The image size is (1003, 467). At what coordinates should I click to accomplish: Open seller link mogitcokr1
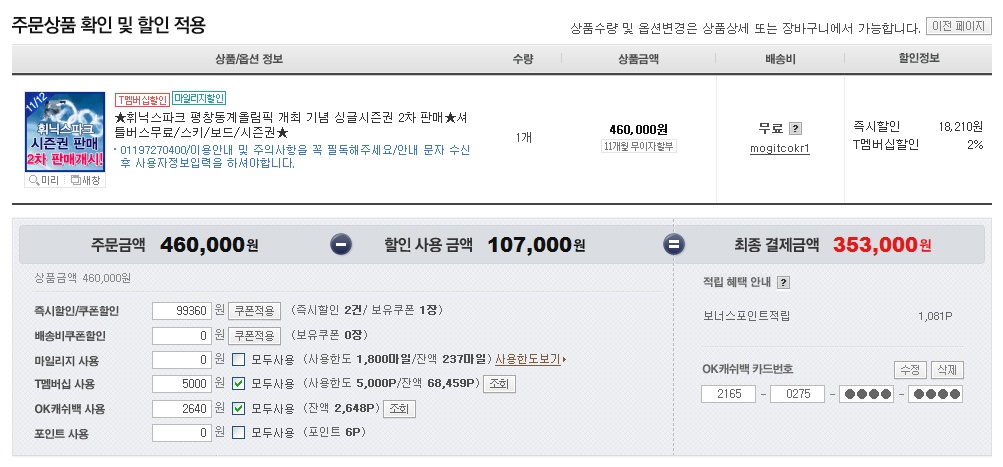pyautogui.click(x=780, y=148)
